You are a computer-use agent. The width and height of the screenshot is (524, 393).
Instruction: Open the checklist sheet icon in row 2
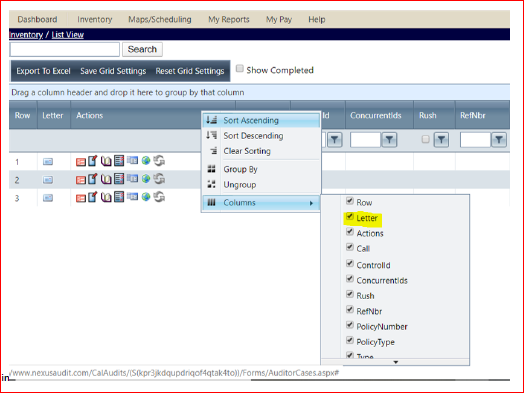119,179
